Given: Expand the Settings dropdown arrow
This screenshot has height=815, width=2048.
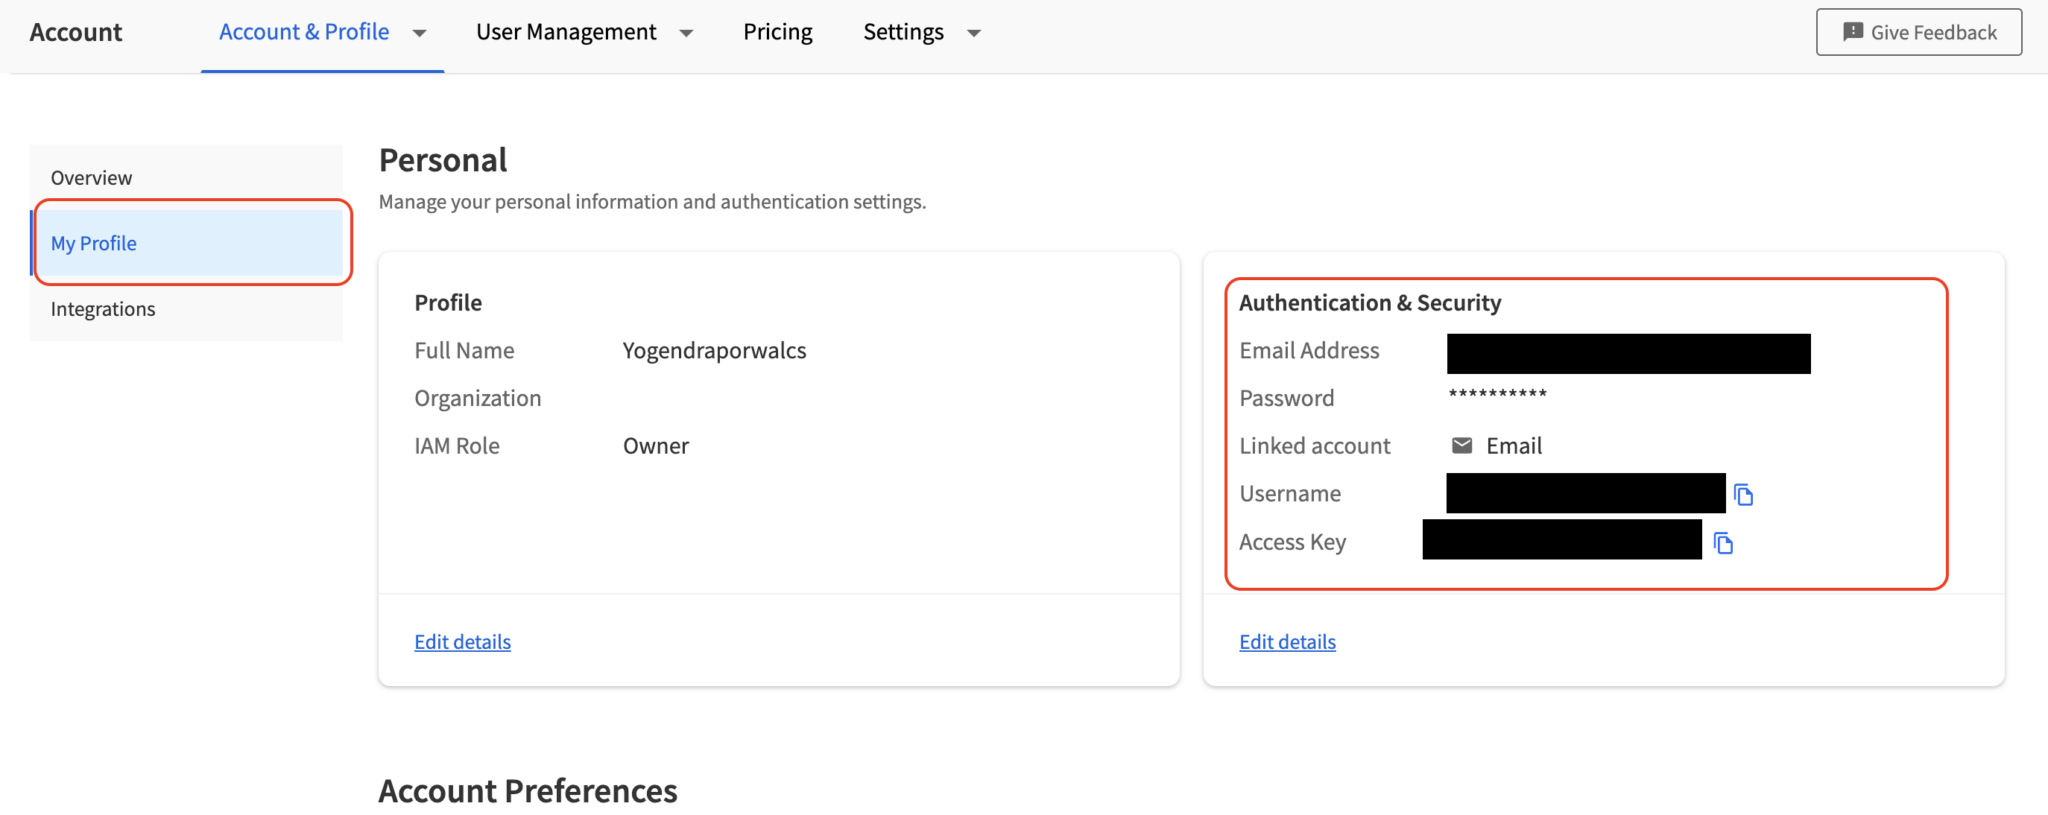Looking at the screenshot, I should click(x=974, y=33).
